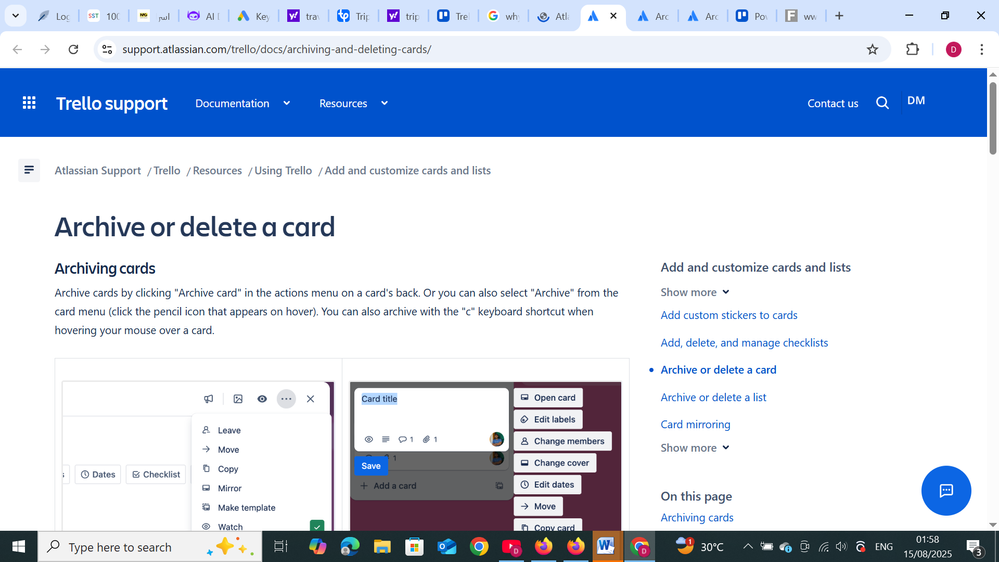Open the notification center icon
Image resolution: width=999 pixels, height=562 pixels.
pyautogui.click(x=975, y=547)
